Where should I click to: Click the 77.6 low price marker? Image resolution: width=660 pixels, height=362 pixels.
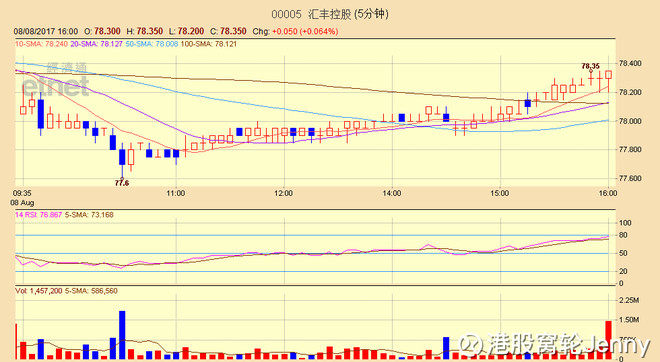122,183
